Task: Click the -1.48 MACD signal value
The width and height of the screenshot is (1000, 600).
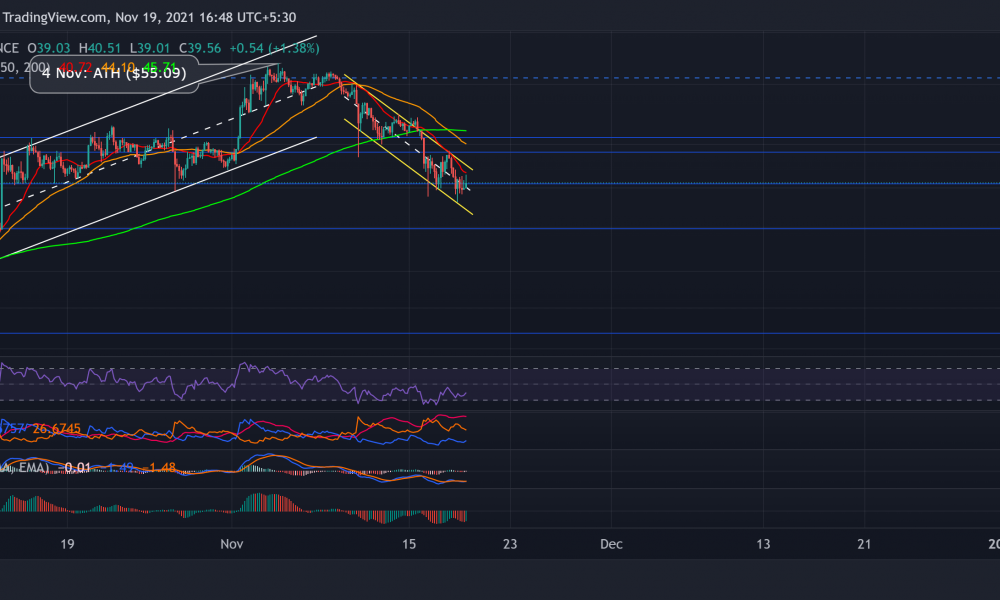Action: (x=158, y=467)
